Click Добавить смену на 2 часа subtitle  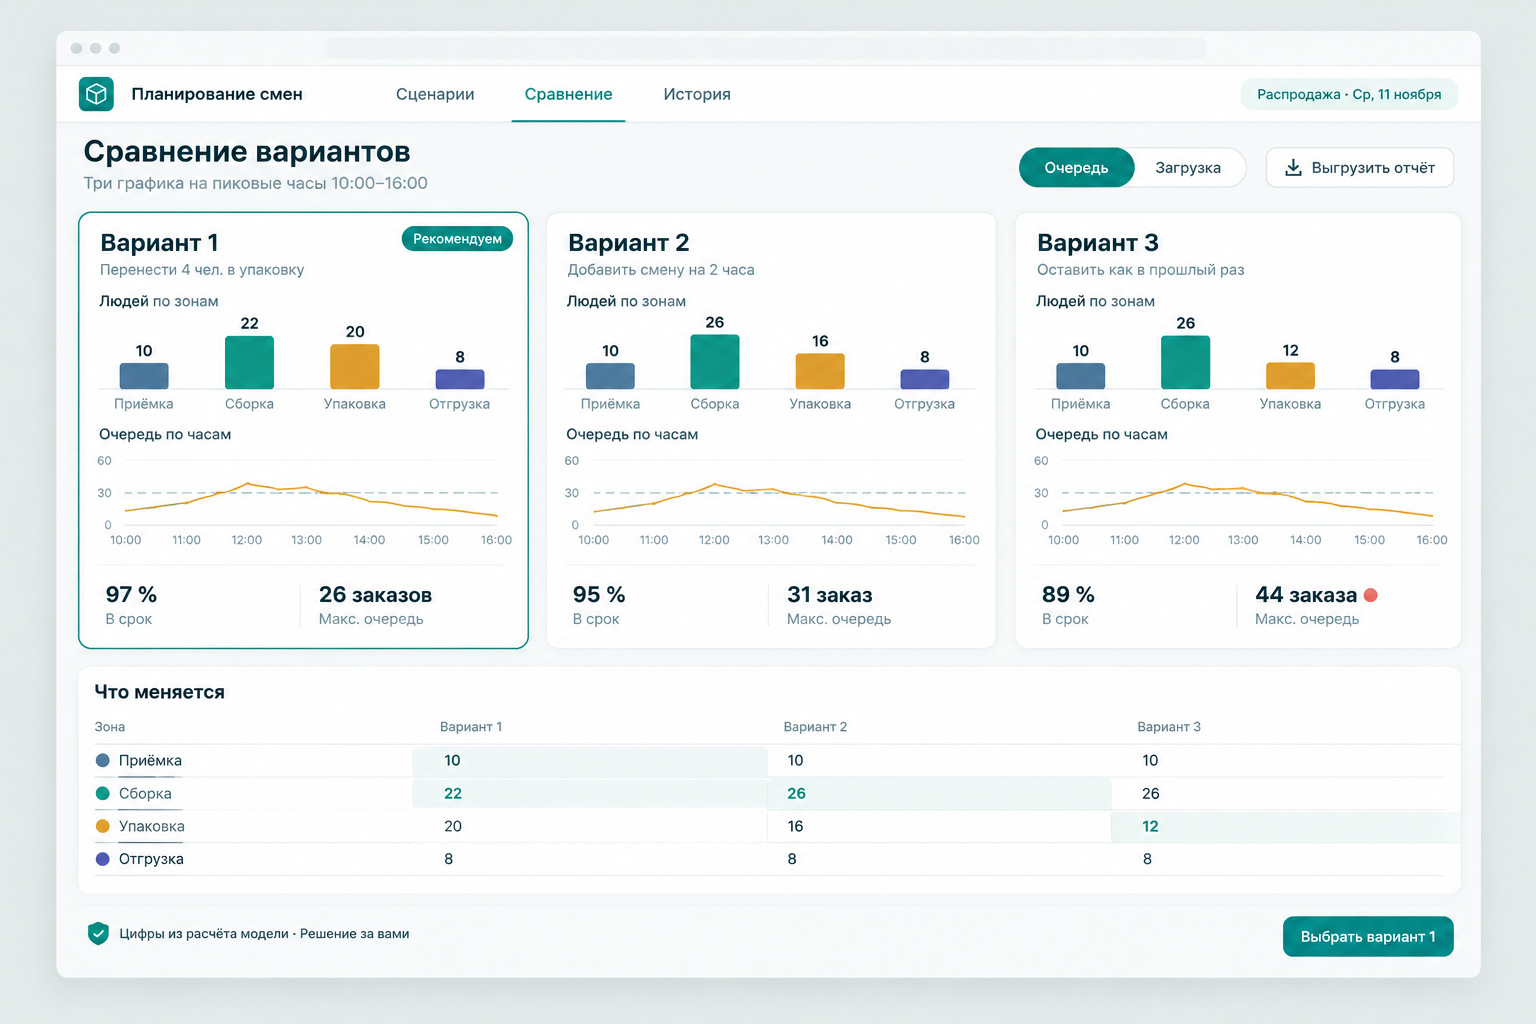pyautogui.click(x=661, y=270)
